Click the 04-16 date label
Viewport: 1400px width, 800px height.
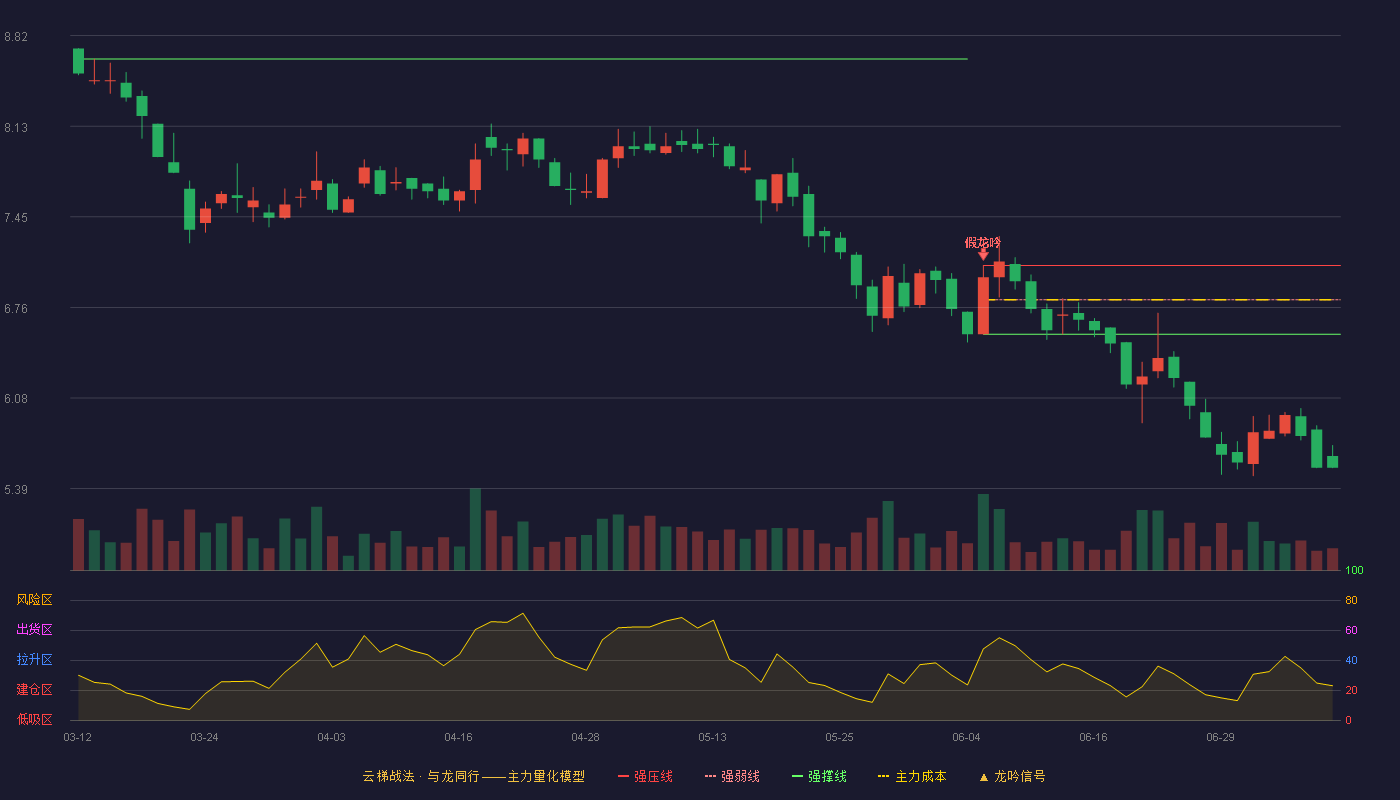458,737
